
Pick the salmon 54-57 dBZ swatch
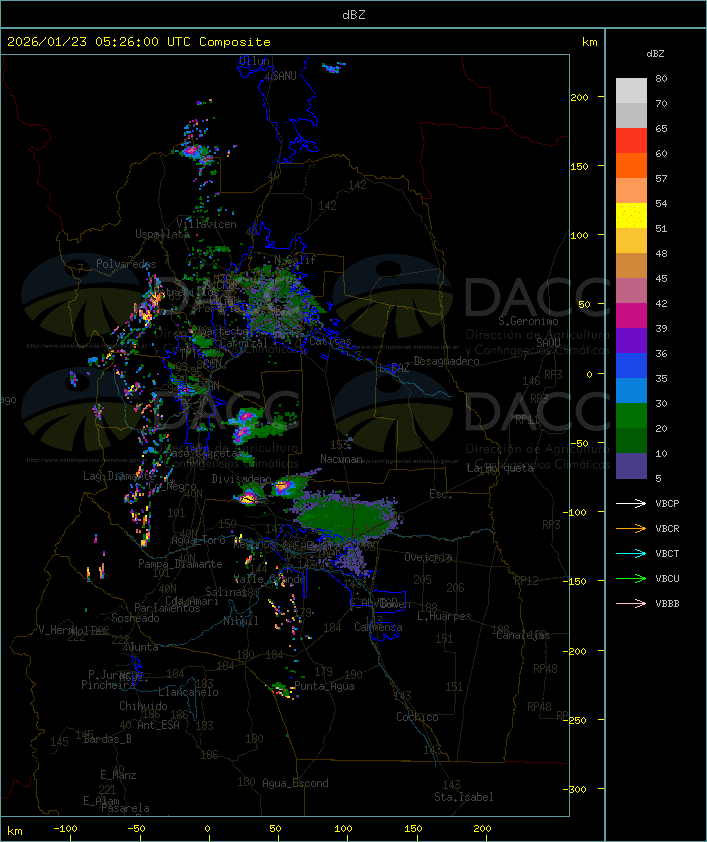click(x=631, y=191)
